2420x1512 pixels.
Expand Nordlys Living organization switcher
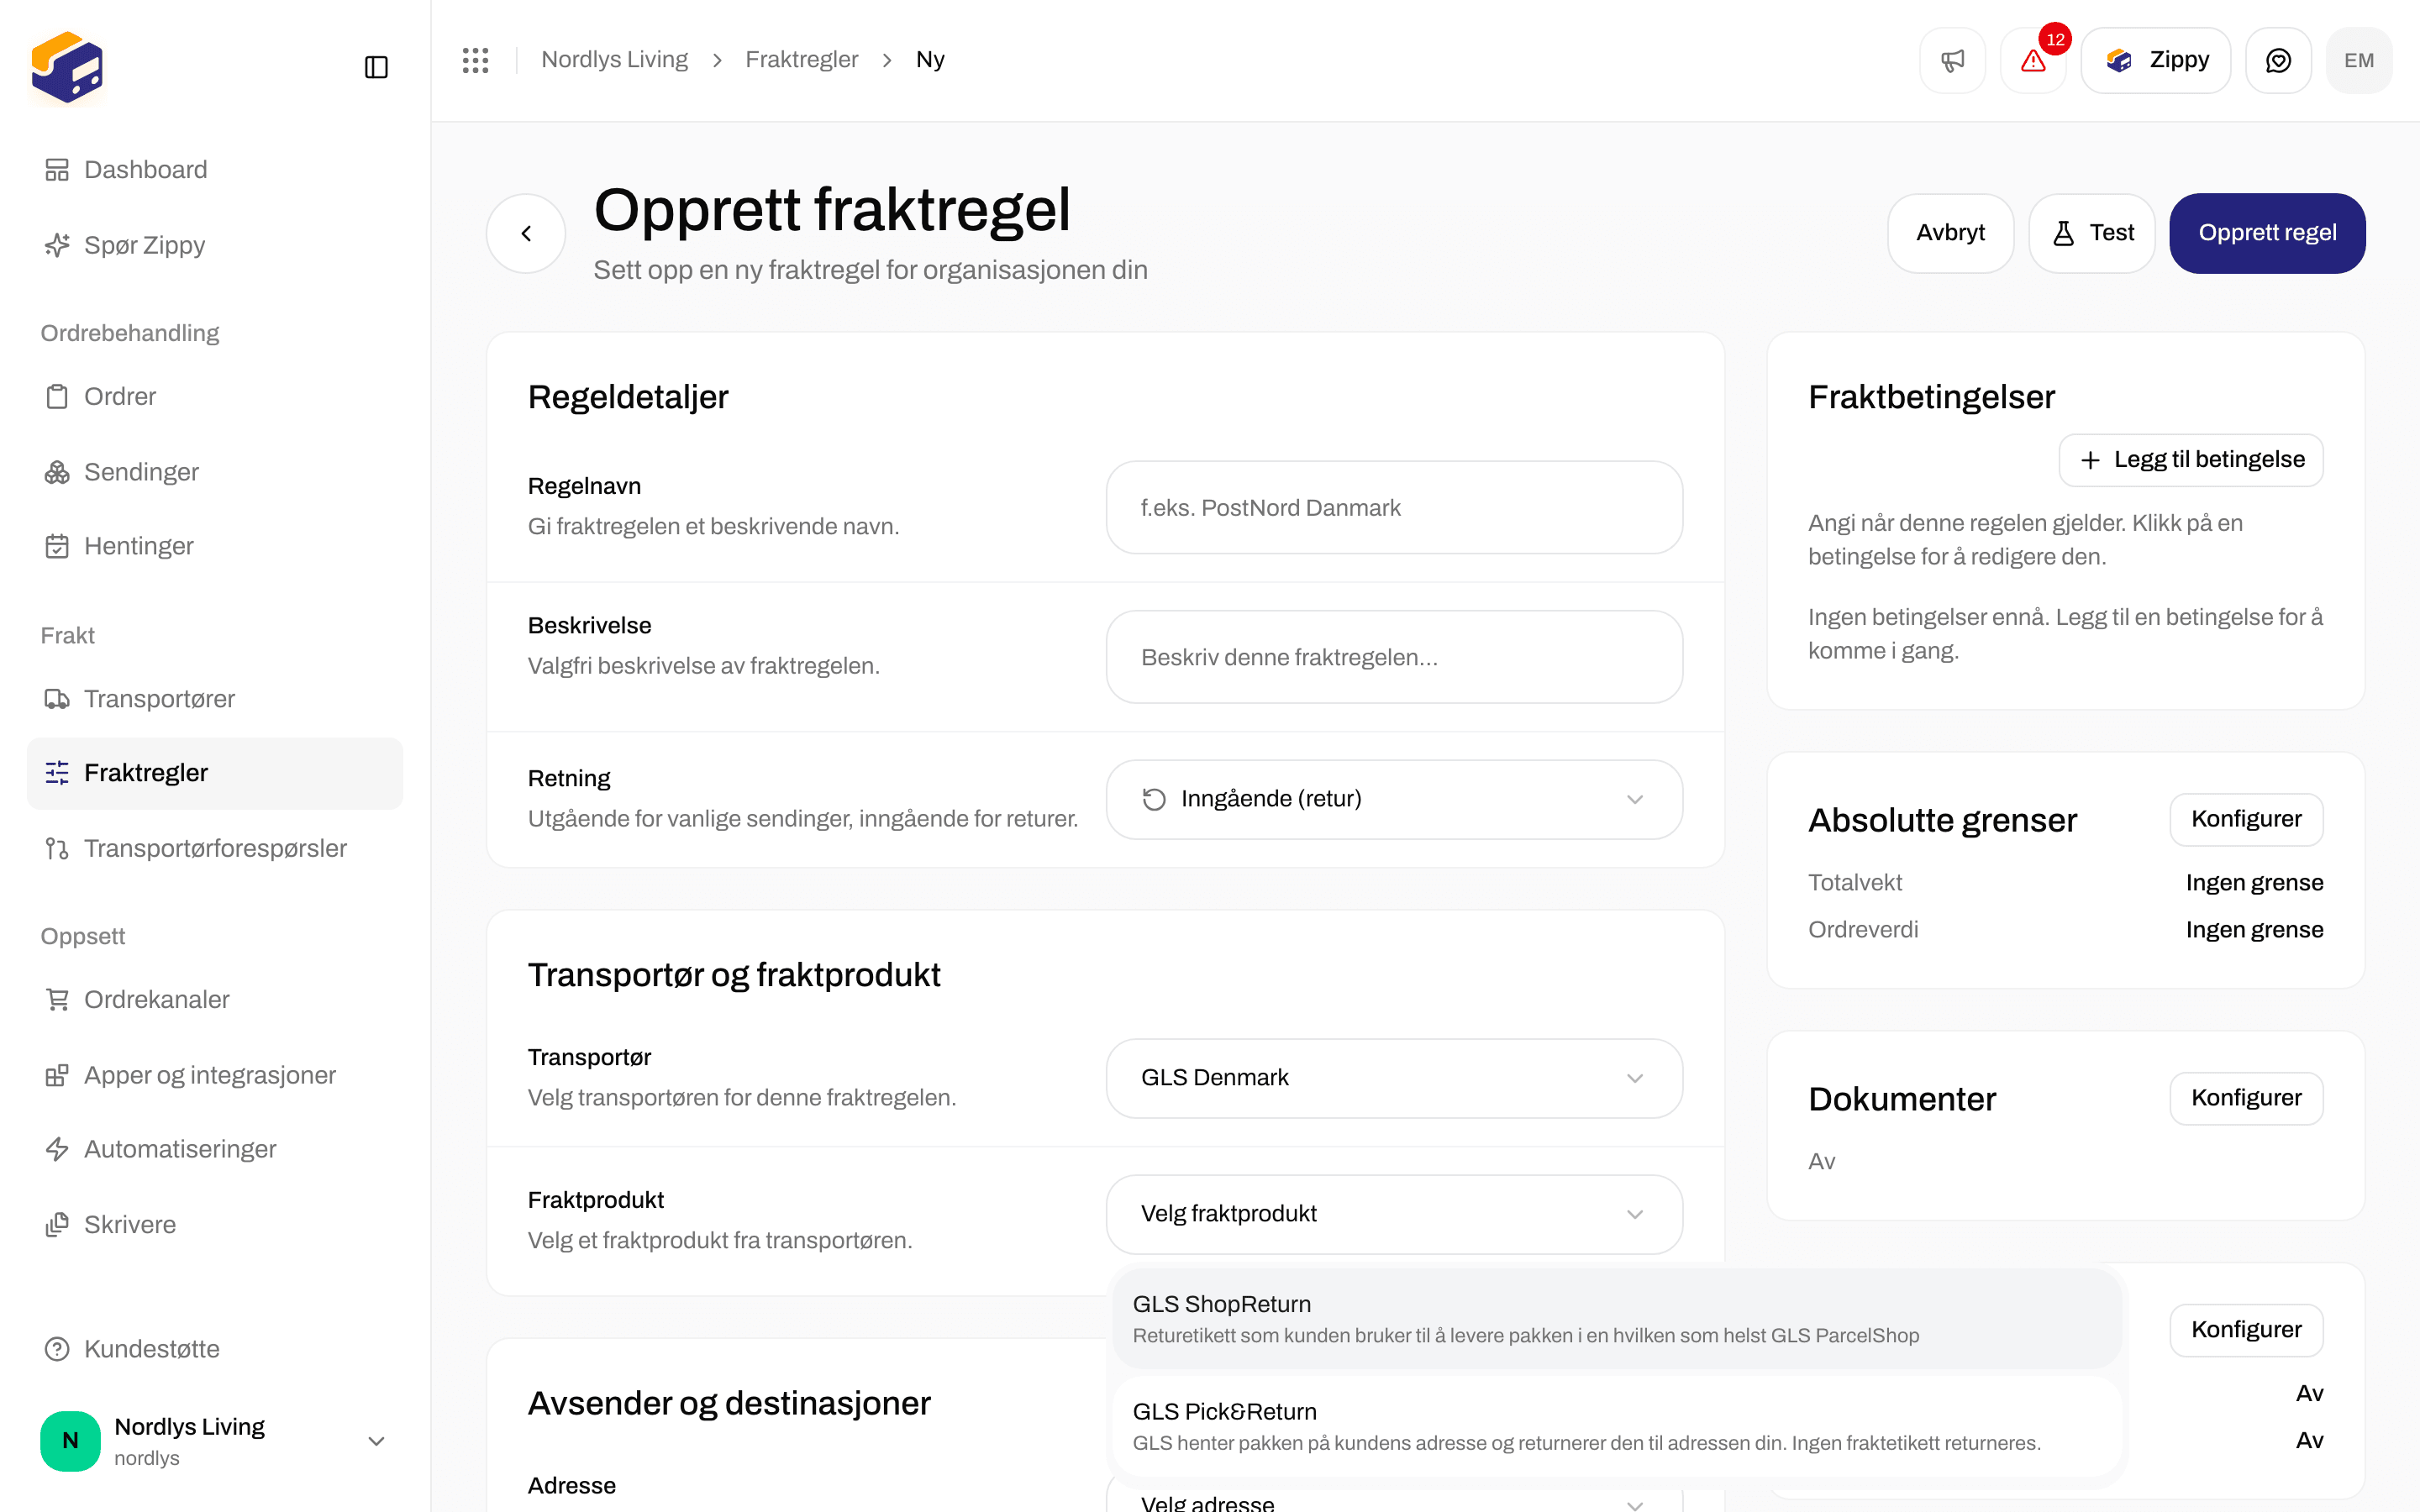point(215,1440)
